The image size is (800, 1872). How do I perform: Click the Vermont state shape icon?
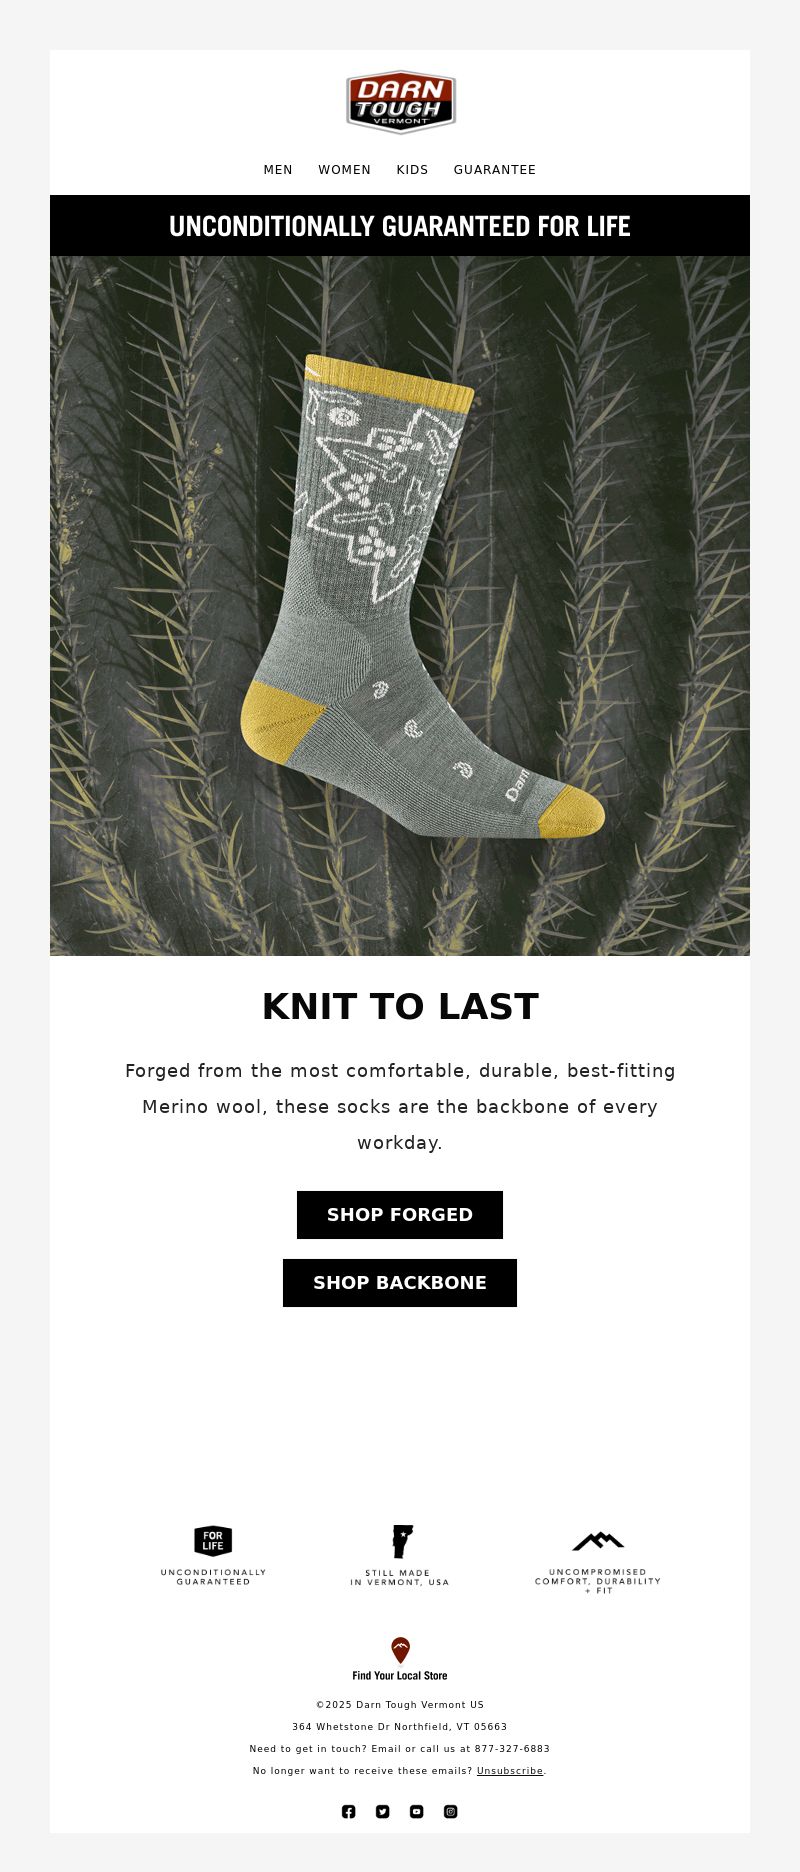pos(402,1541)
